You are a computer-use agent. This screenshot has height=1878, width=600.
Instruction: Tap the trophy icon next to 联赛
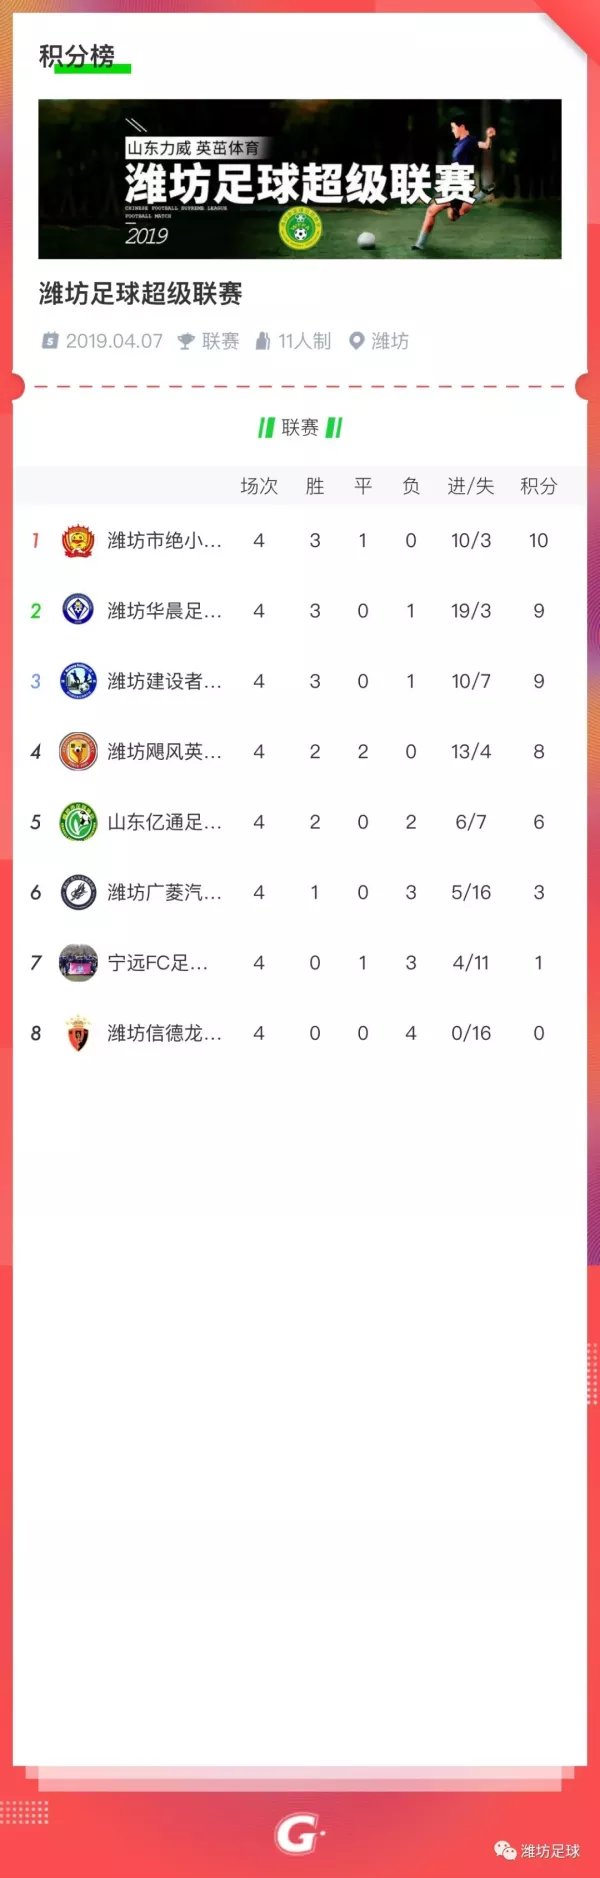coord(186,342)
